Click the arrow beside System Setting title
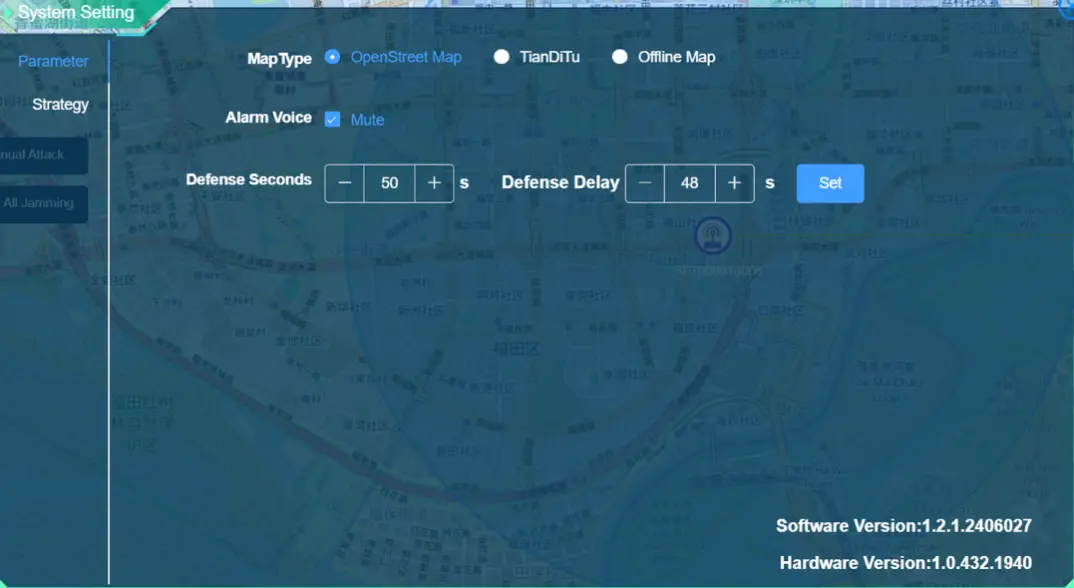 8,14
